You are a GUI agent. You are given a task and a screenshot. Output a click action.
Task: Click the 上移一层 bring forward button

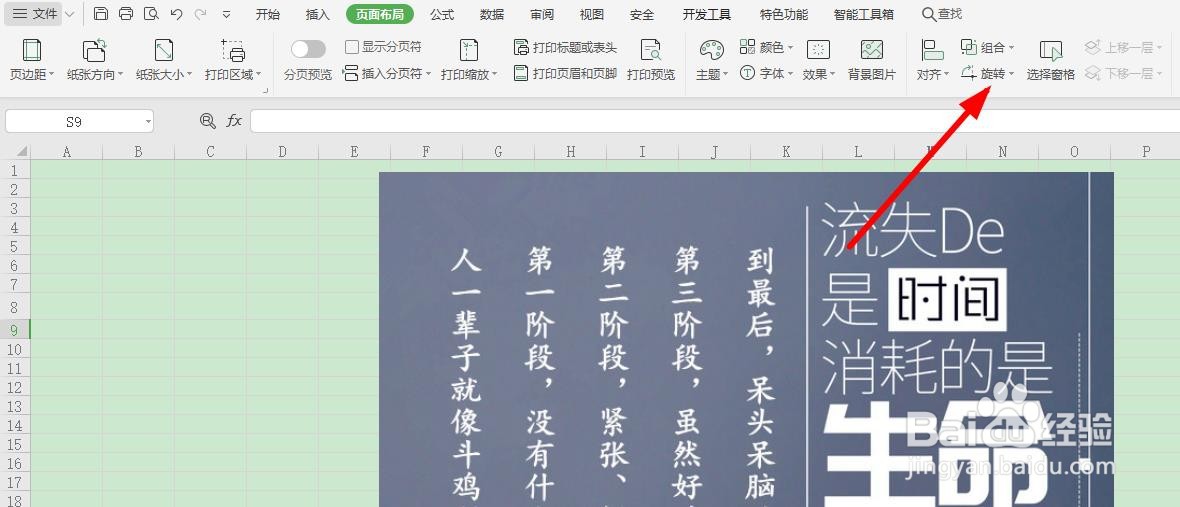(x=1124, y=47)
